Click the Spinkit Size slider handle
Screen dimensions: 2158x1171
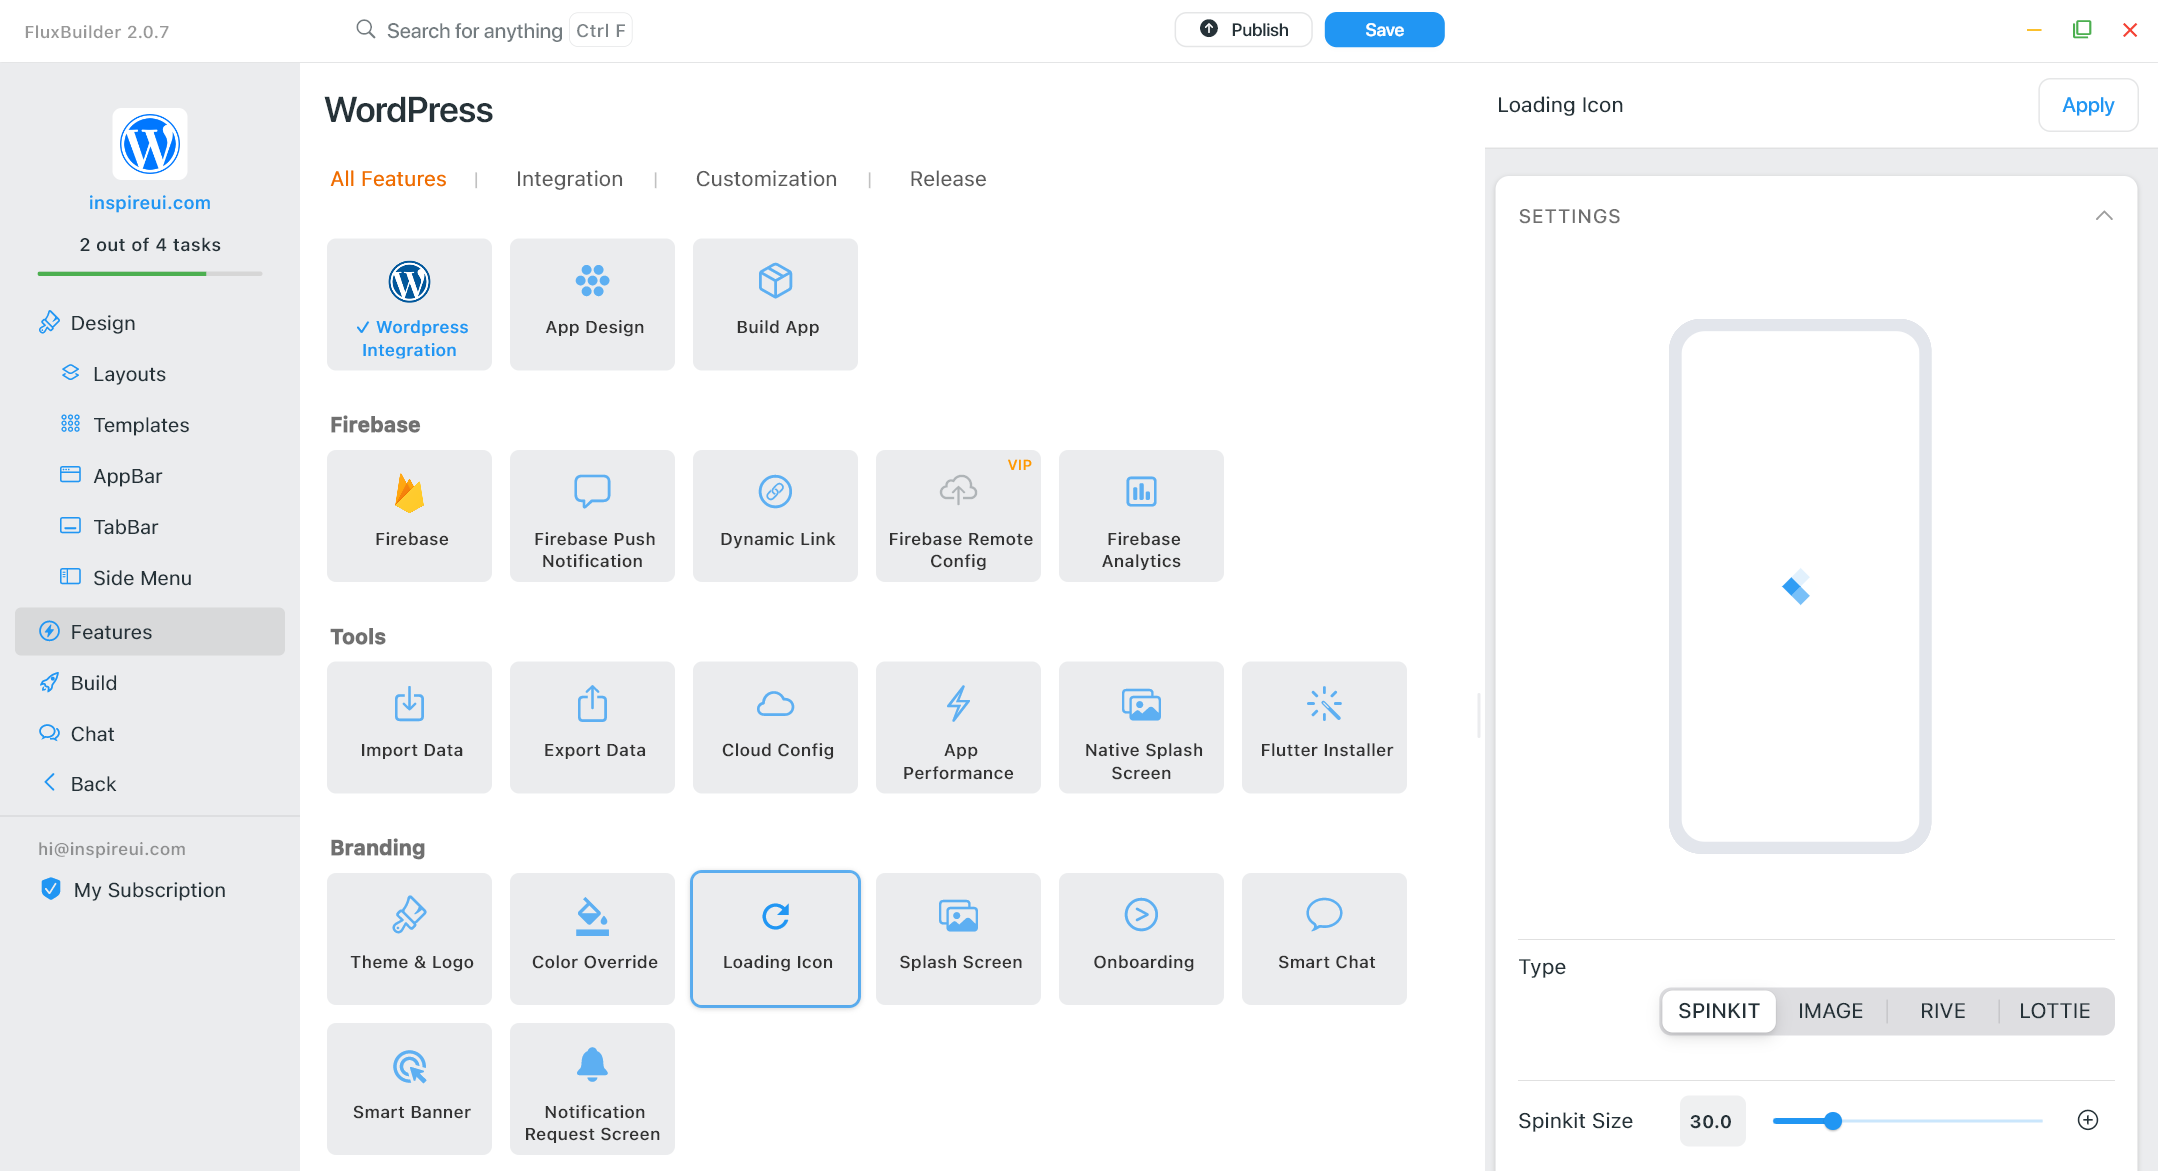[1832, 1121]
